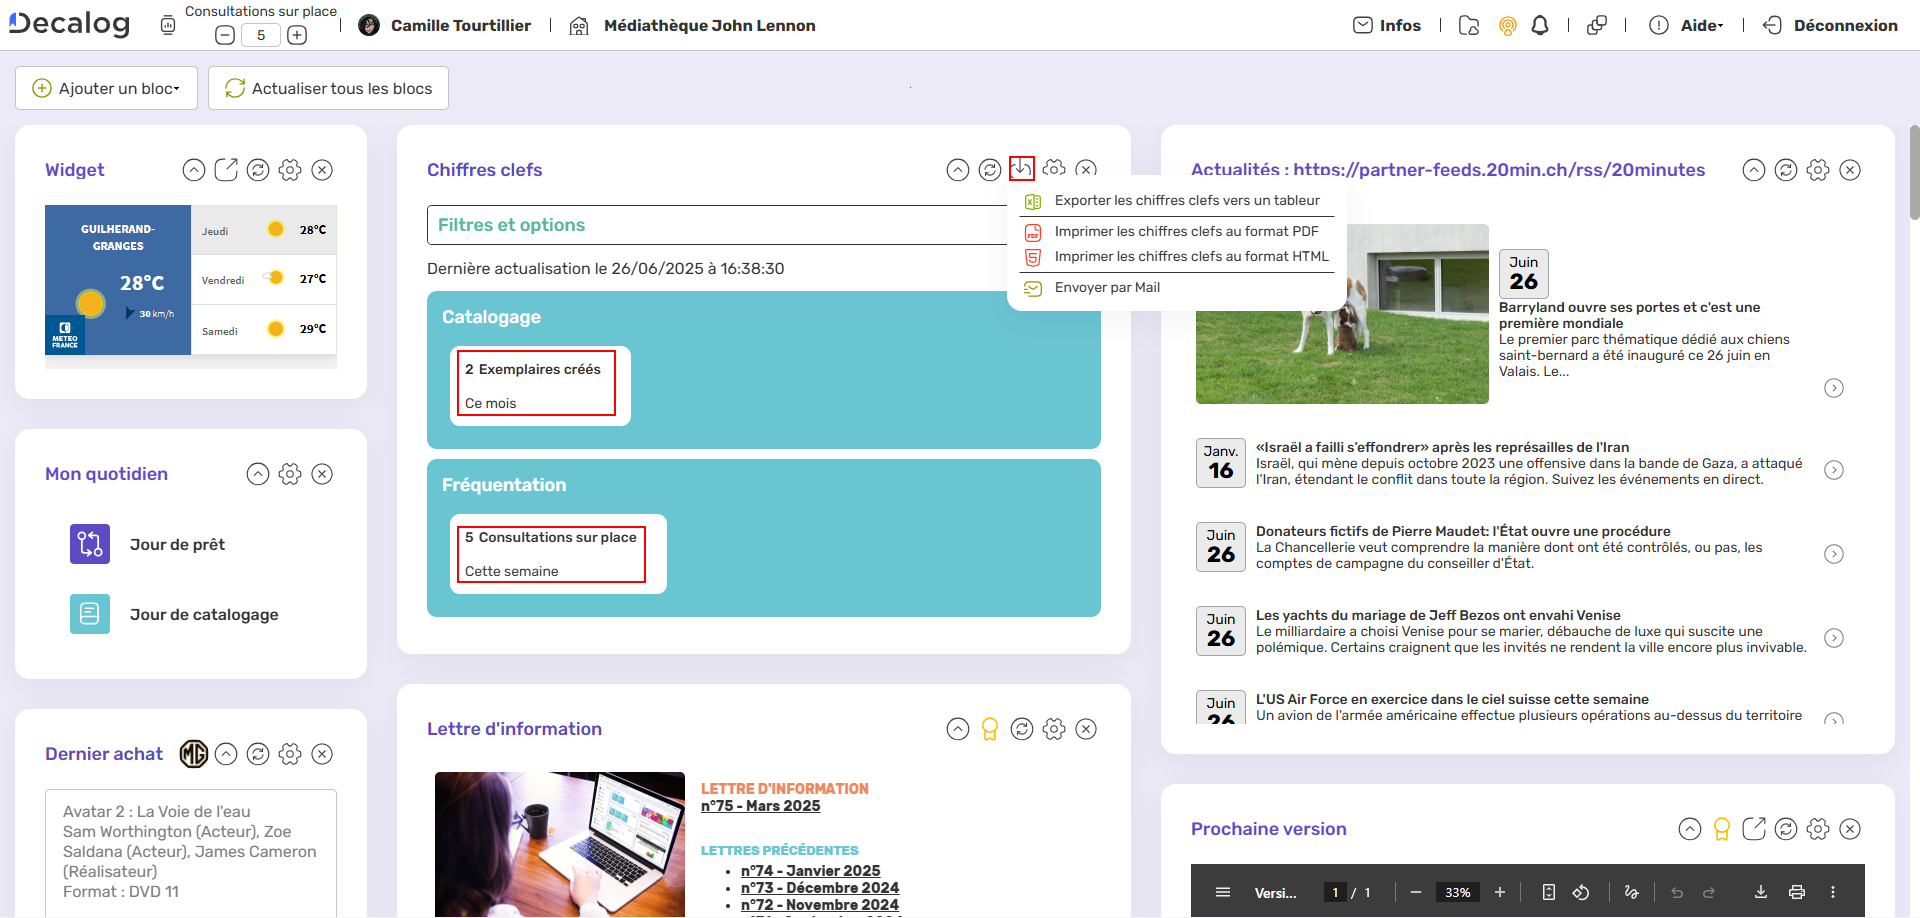Refresh the Chiffres clefs block
This screenshot has width=1920, height=918.
(989, 170)
